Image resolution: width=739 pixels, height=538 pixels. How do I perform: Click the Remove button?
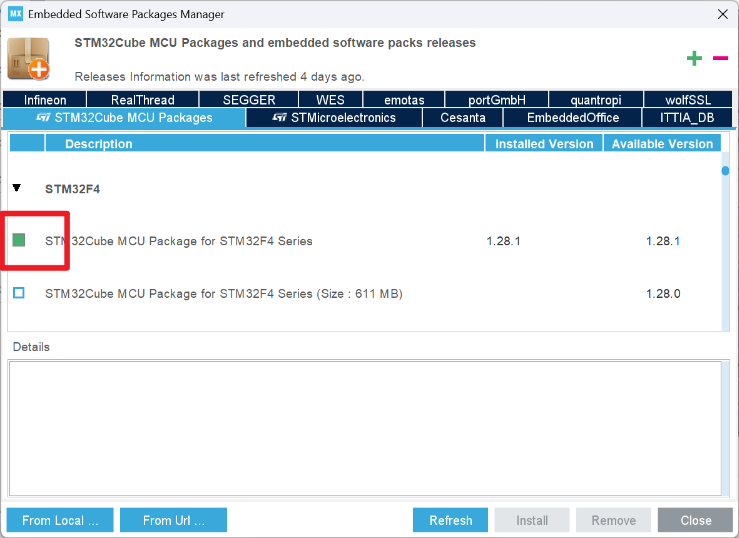click(614, 520)
